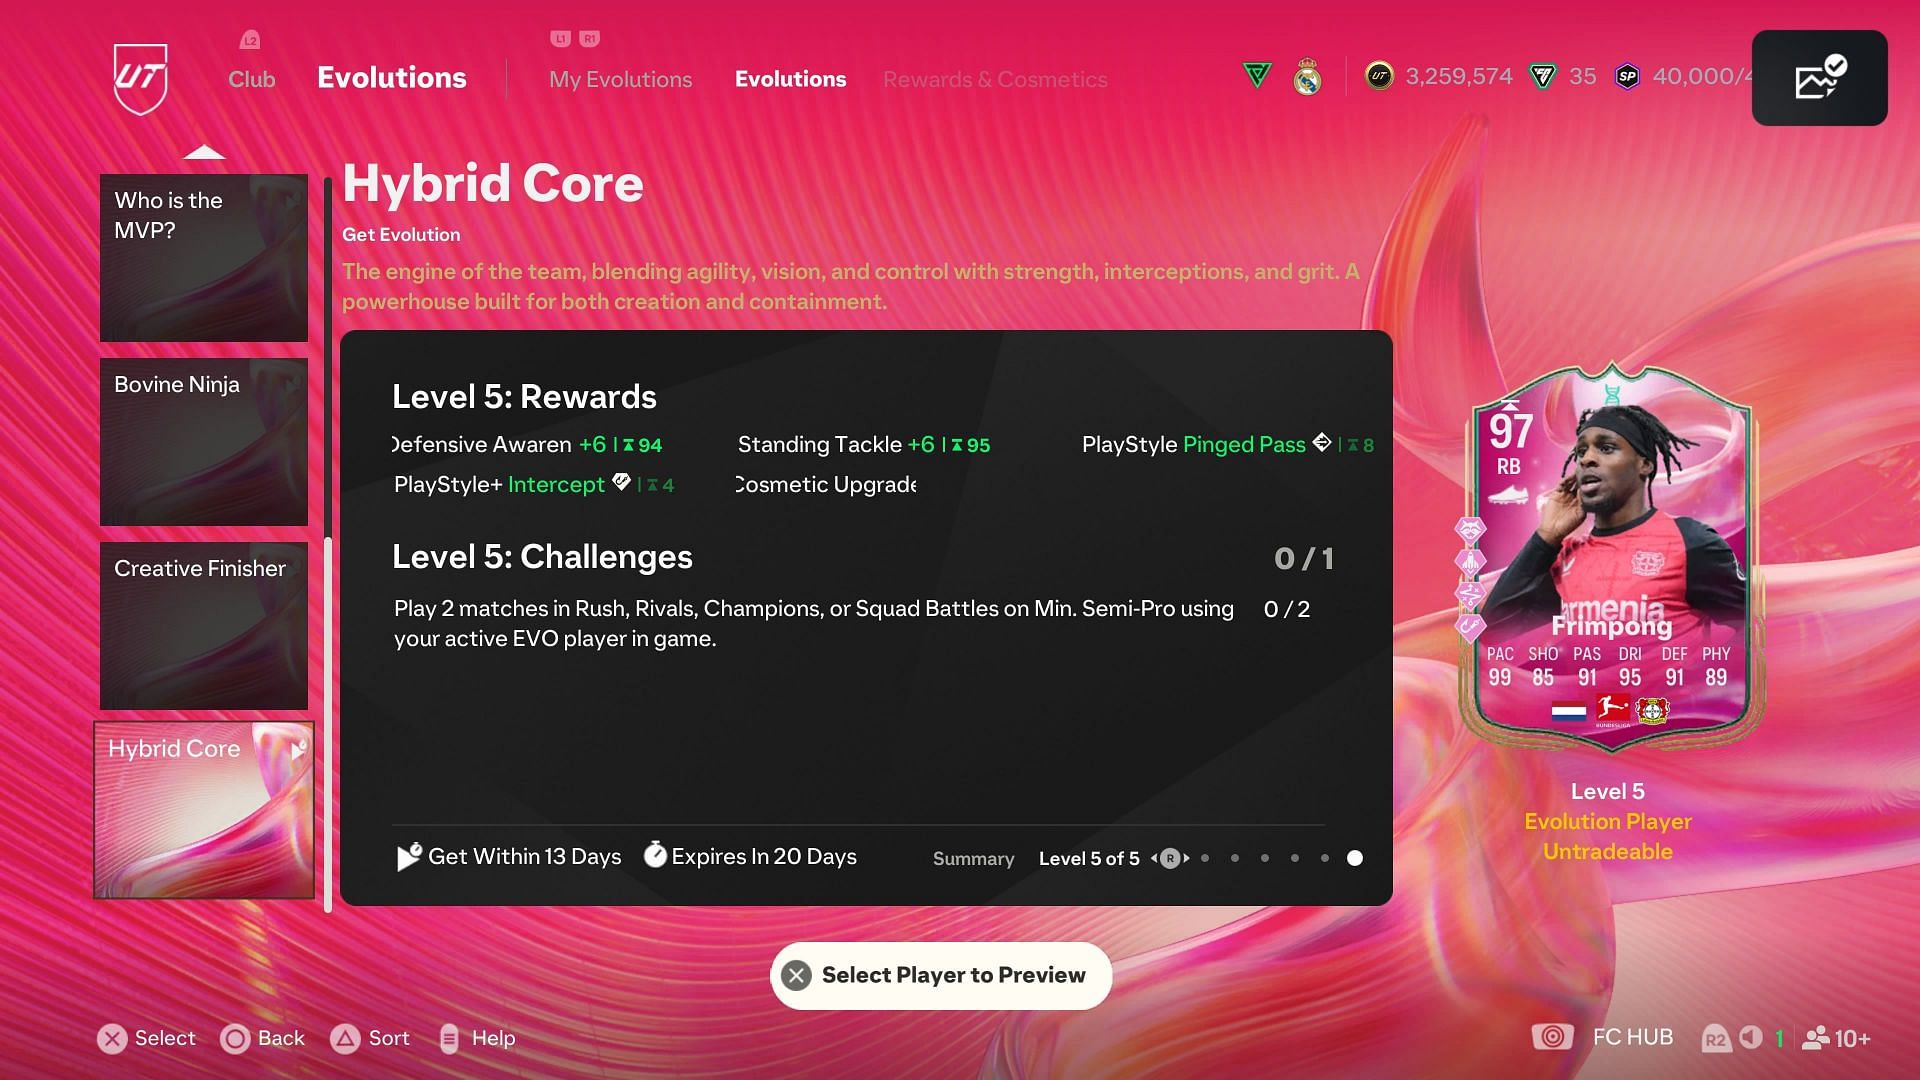
Task: Click the green triangle badge icon
Action: click(1257, 75)
